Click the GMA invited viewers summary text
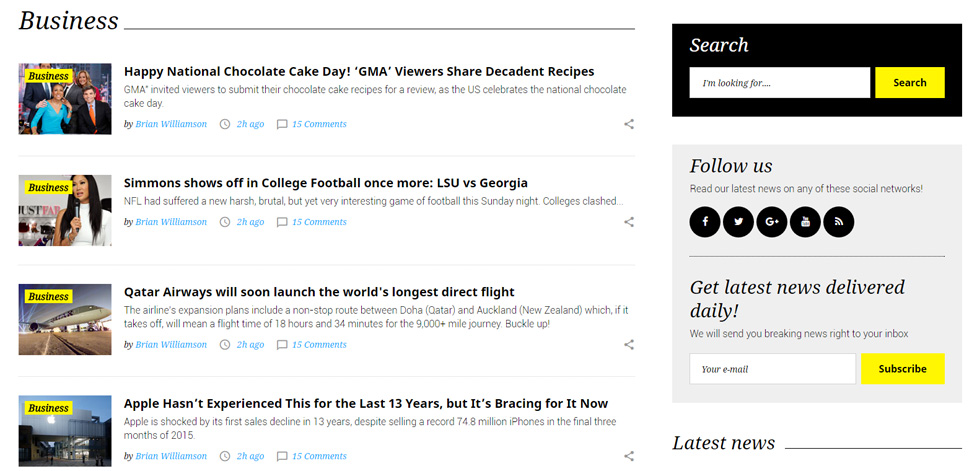This screenshot has height=471, width=980. point(375,96)
